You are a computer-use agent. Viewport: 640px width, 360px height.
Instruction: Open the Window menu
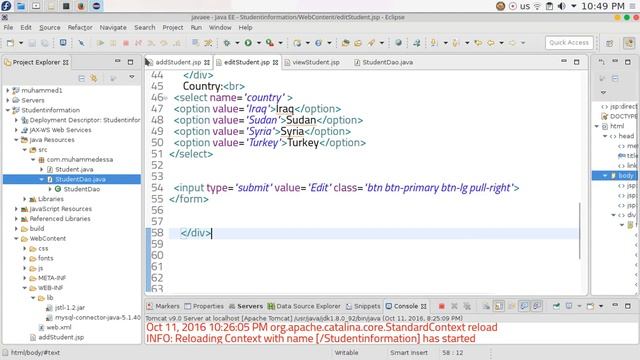click(x=220, y=27)
